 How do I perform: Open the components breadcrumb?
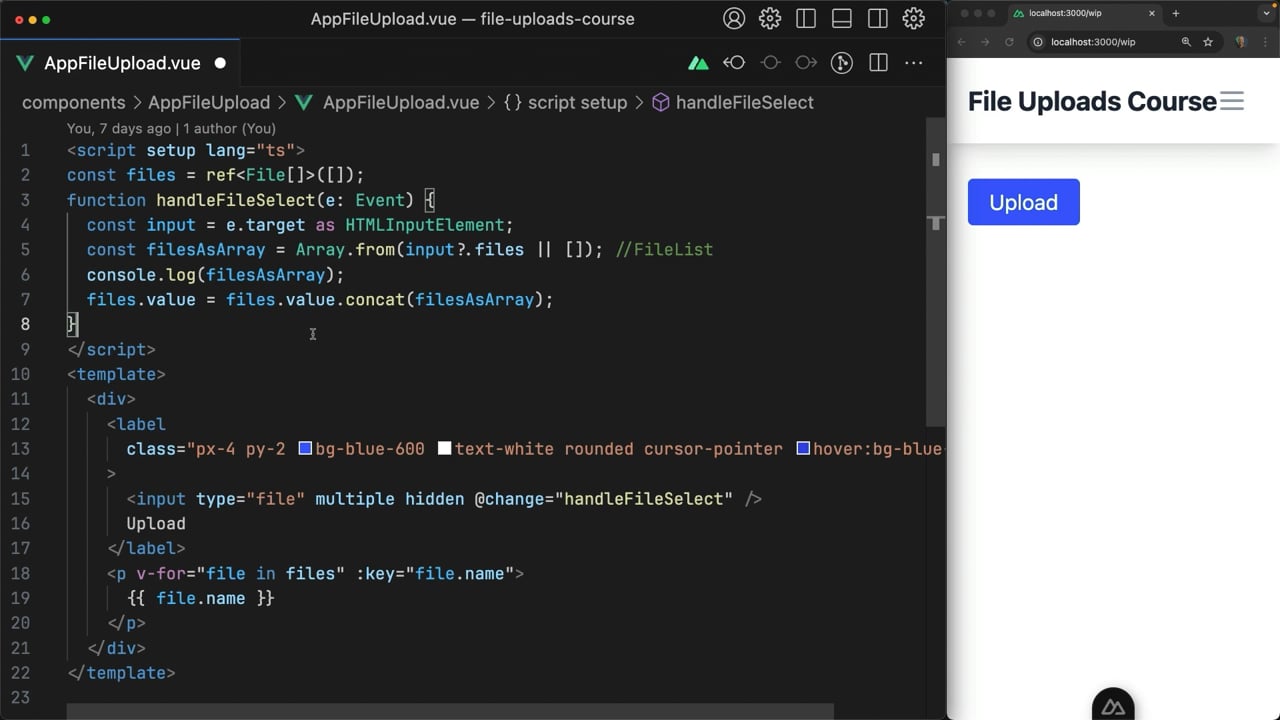(74, 102)
